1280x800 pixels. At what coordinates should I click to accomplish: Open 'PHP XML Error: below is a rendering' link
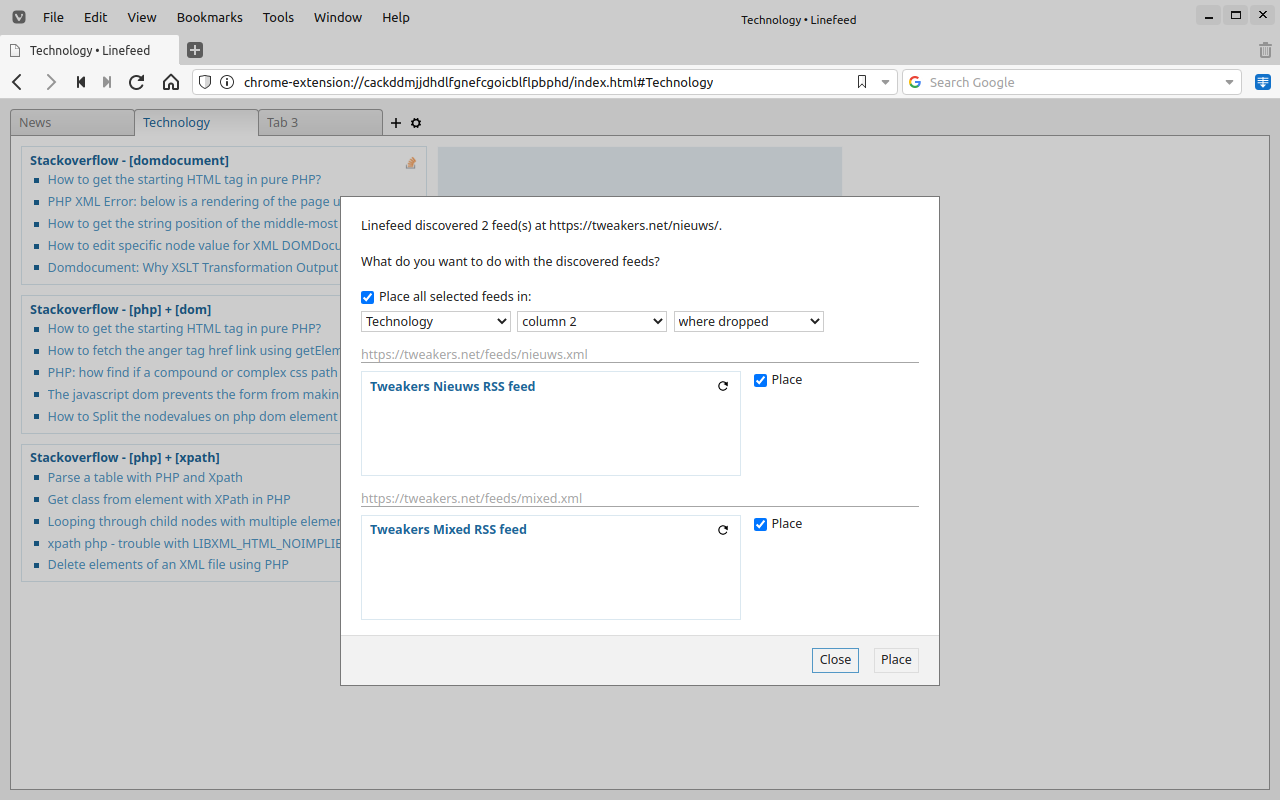(194, 202)
